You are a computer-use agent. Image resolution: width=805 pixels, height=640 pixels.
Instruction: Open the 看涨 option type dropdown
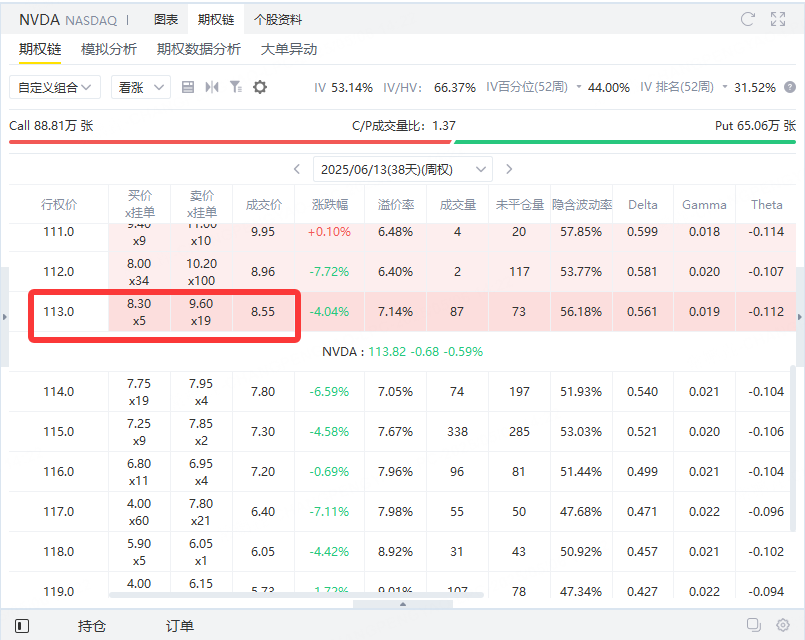pos(141,87)
